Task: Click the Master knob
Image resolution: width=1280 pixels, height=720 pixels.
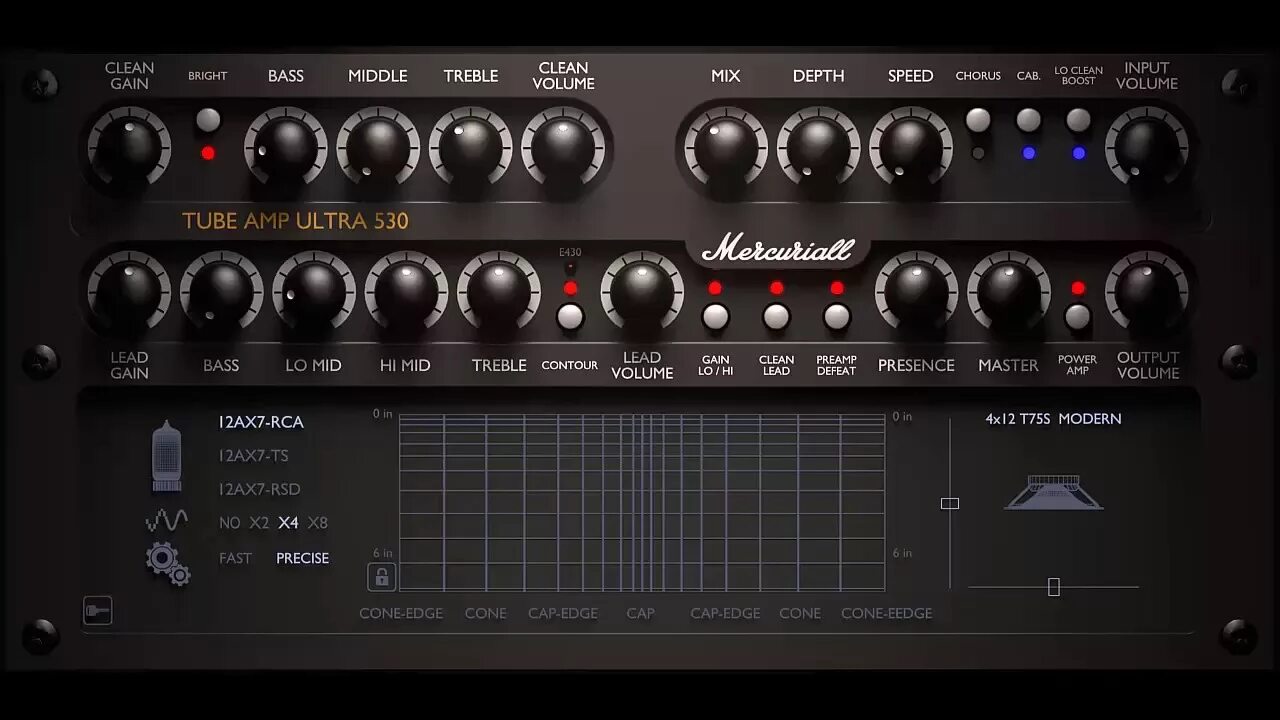Action: click(1008, 292)
